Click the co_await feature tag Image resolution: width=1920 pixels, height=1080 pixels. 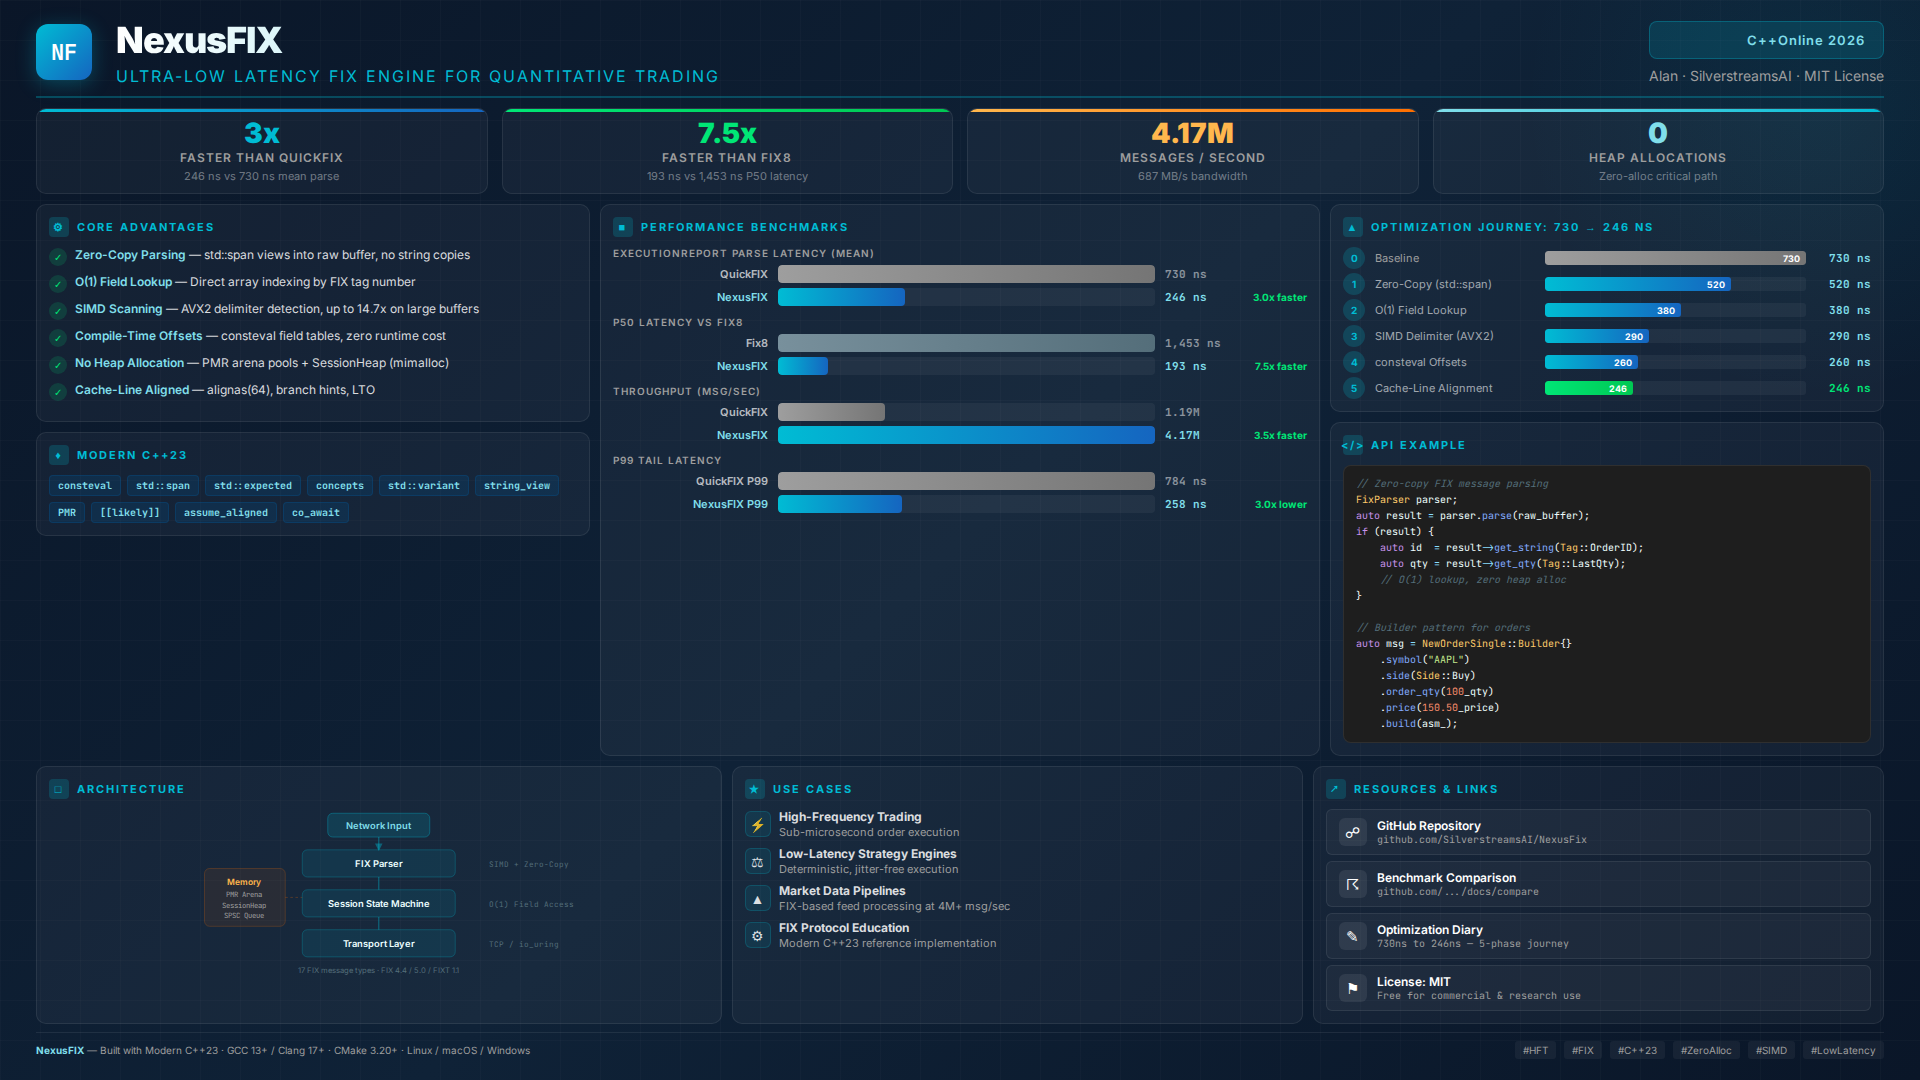[x=315, y=513]
